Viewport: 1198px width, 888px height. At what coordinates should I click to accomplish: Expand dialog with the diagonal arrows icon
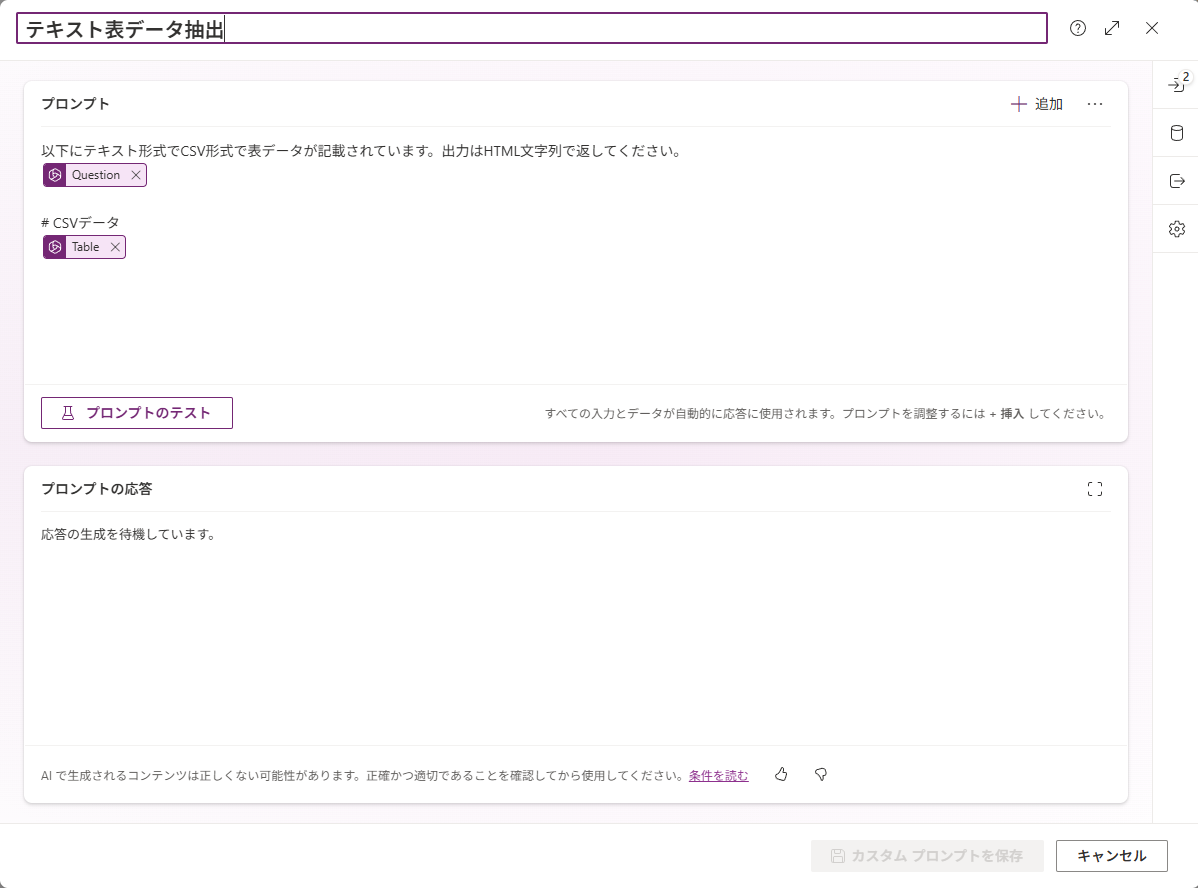click(1112, 28)
